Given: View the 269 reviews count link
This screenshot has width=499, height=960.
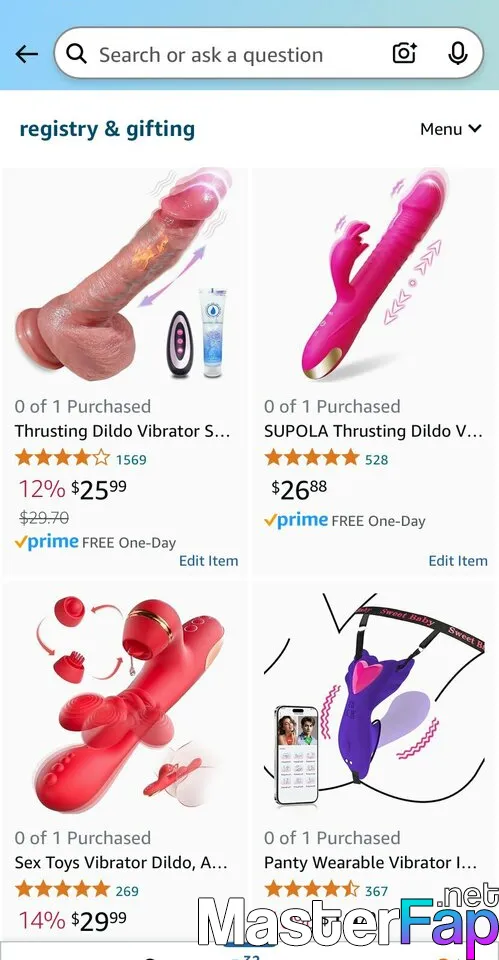Looking at the screenshot, I should (127, 891).
